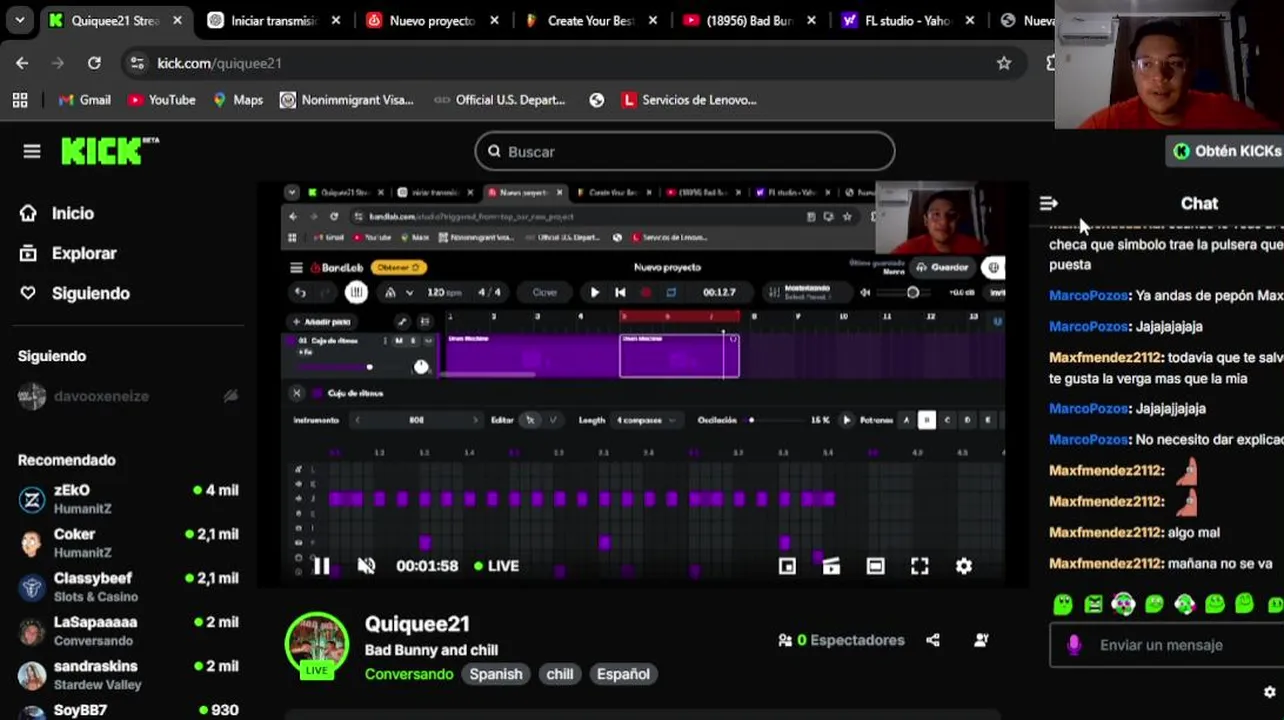
Task: Toggle theater mode in the player
Action: 875,566
